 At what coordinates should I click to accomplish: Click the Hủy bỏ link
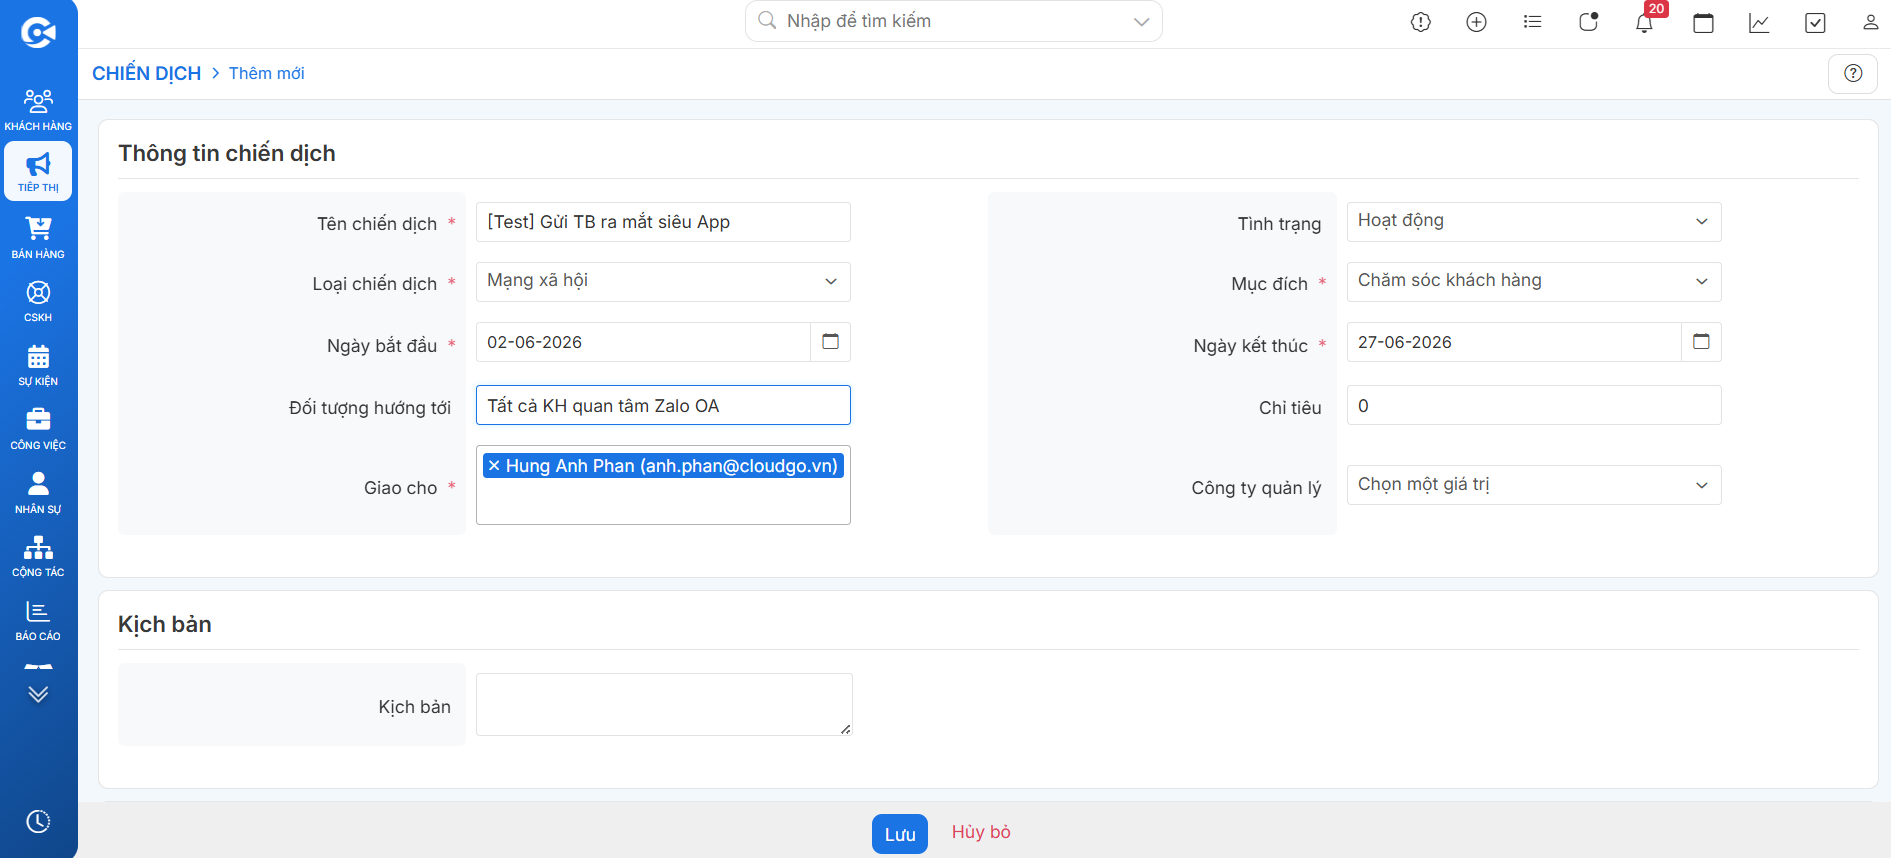point(981,832)
